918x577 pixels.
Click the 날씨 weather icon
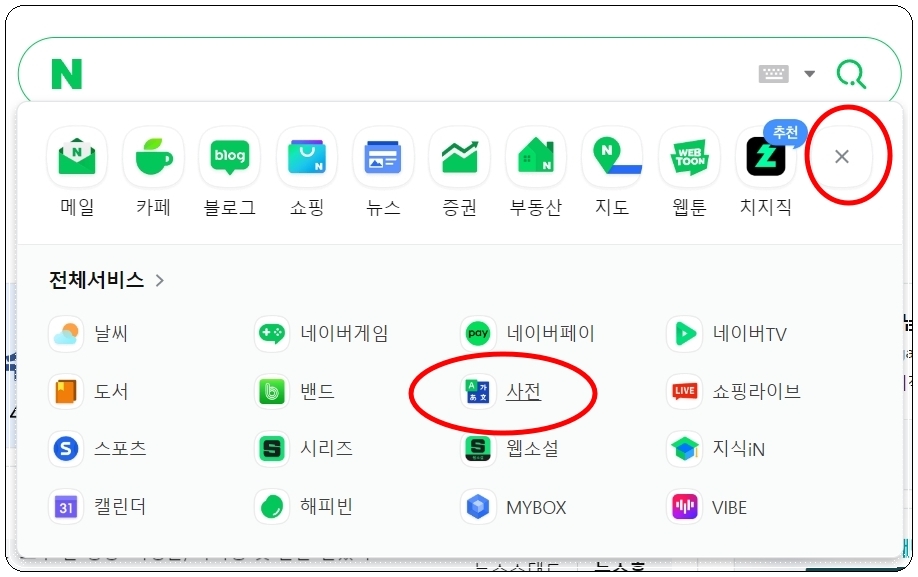(x=66, y=334)
